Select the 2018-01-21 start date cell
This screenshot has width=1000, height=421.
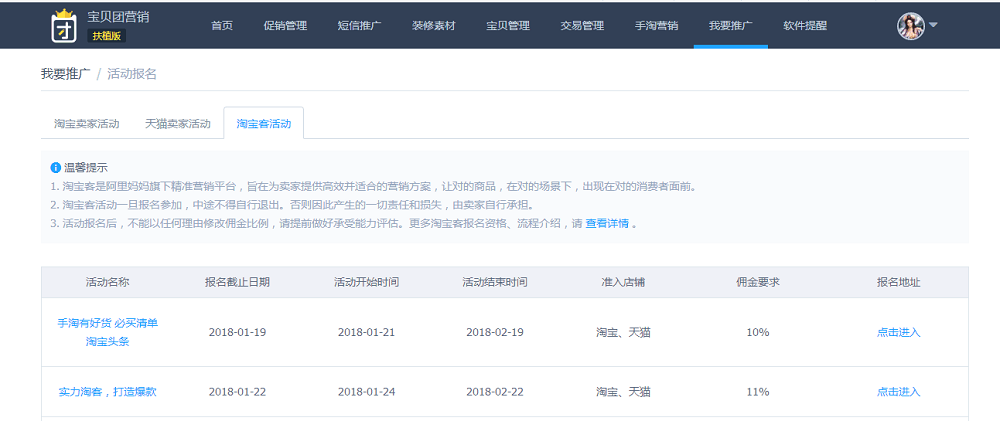367,332
